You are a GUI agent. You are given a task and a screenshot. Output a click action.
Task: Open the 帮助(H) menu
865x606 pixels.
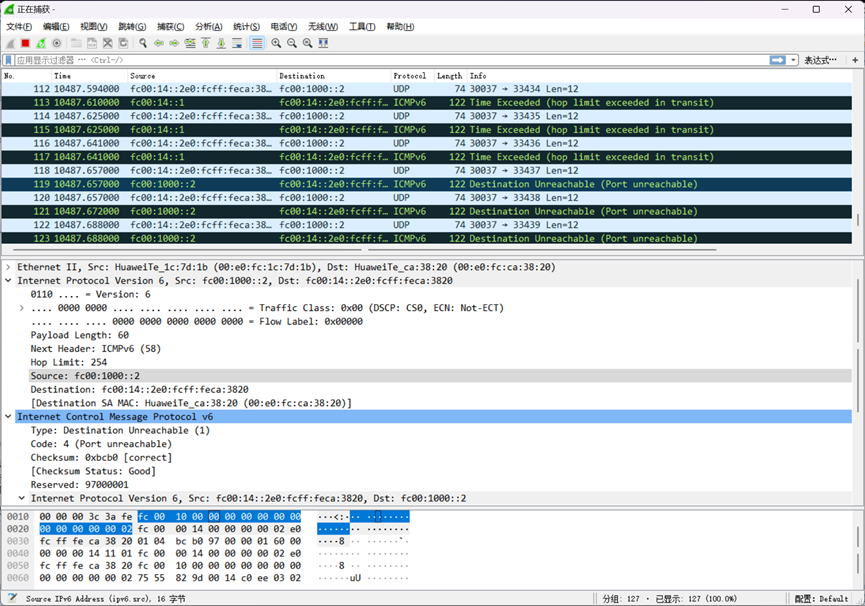click(x=401, y=26)
